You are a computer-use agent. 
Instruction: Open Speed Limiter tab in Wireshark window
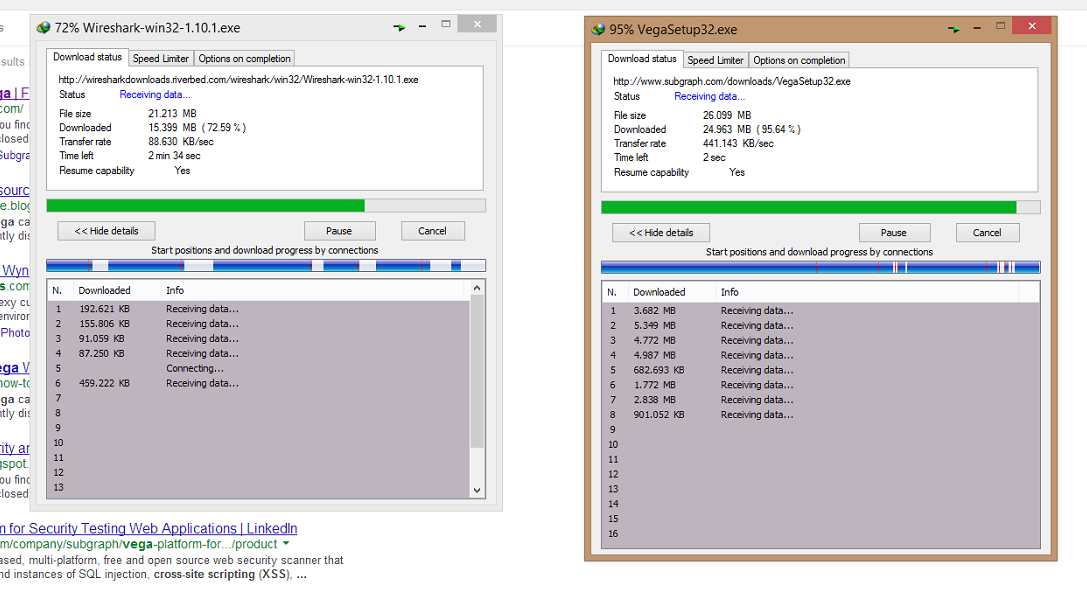[161, 59]
